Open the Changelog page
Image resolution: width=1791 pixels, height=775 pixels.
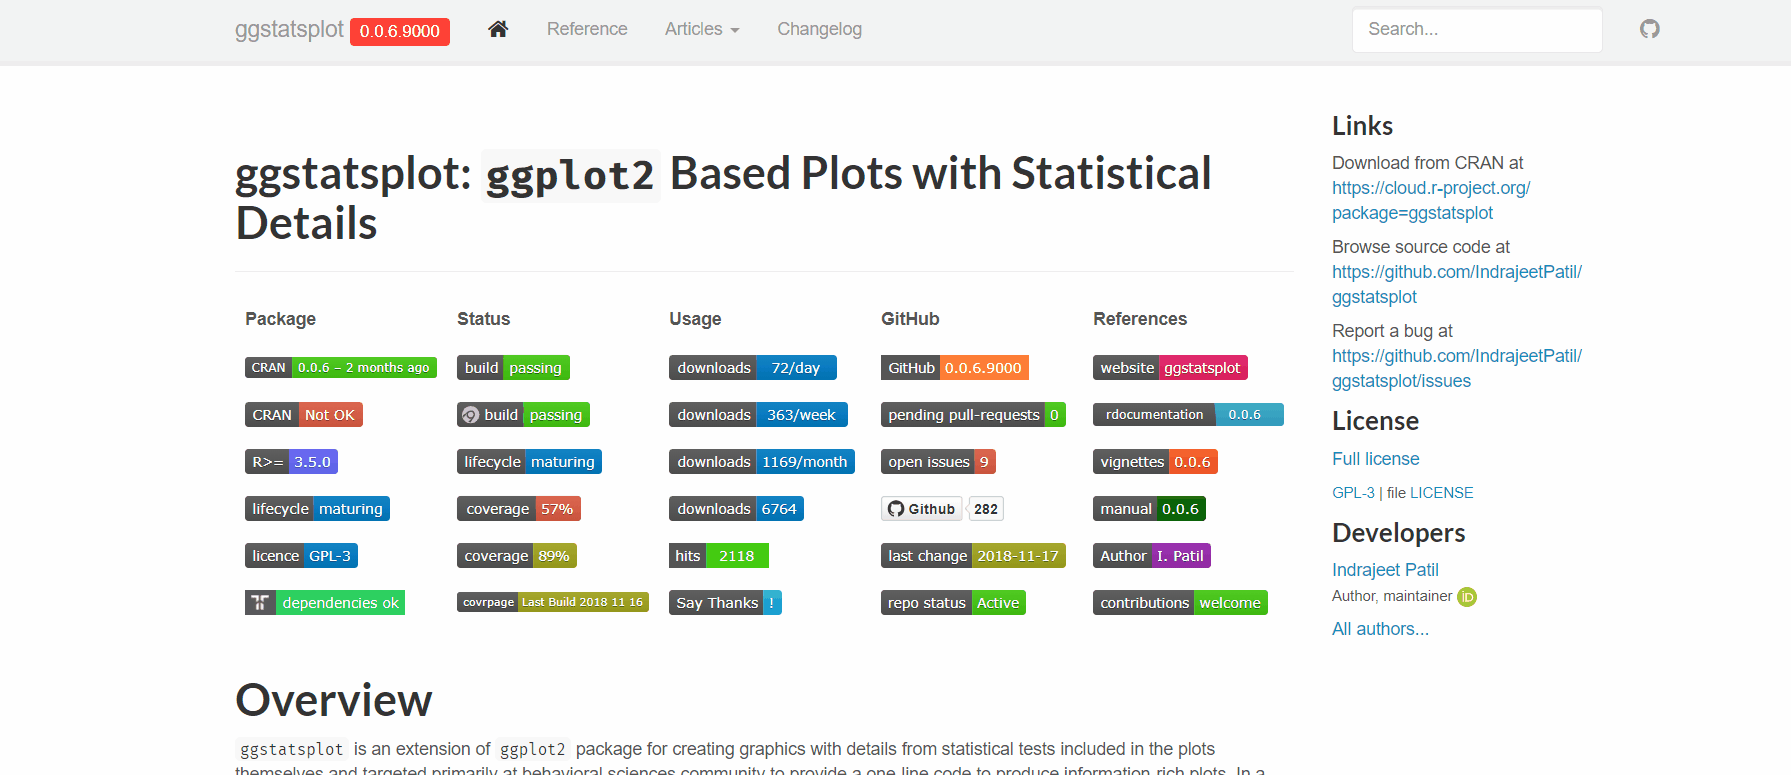point(819,29)
